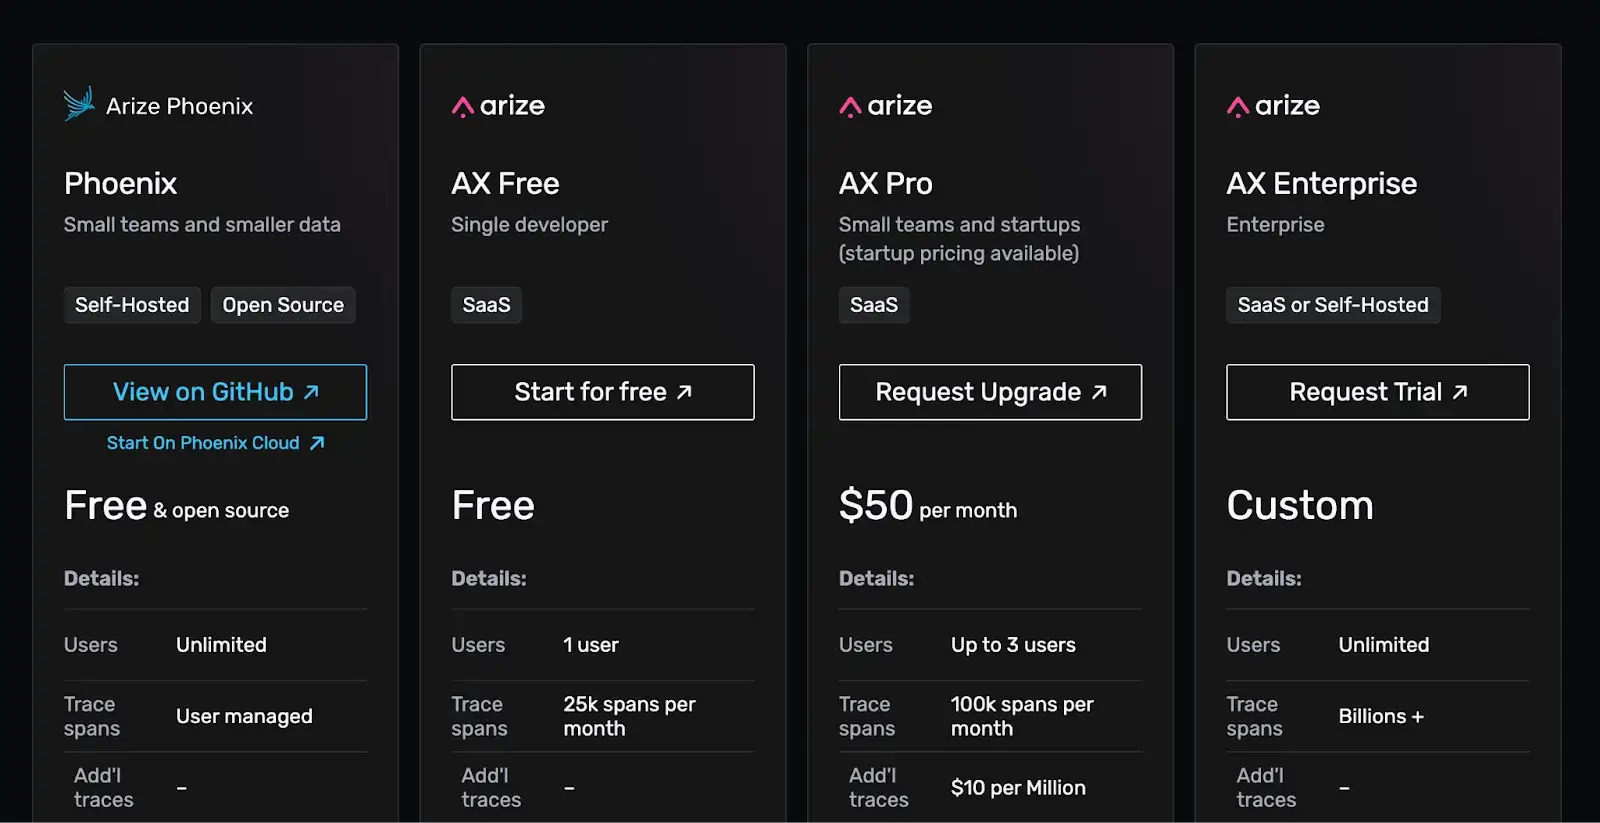Click the arize logo on AX Pro card
Image resolution: width=1600 pixels, height=823 pixels.
pos(886,106)
